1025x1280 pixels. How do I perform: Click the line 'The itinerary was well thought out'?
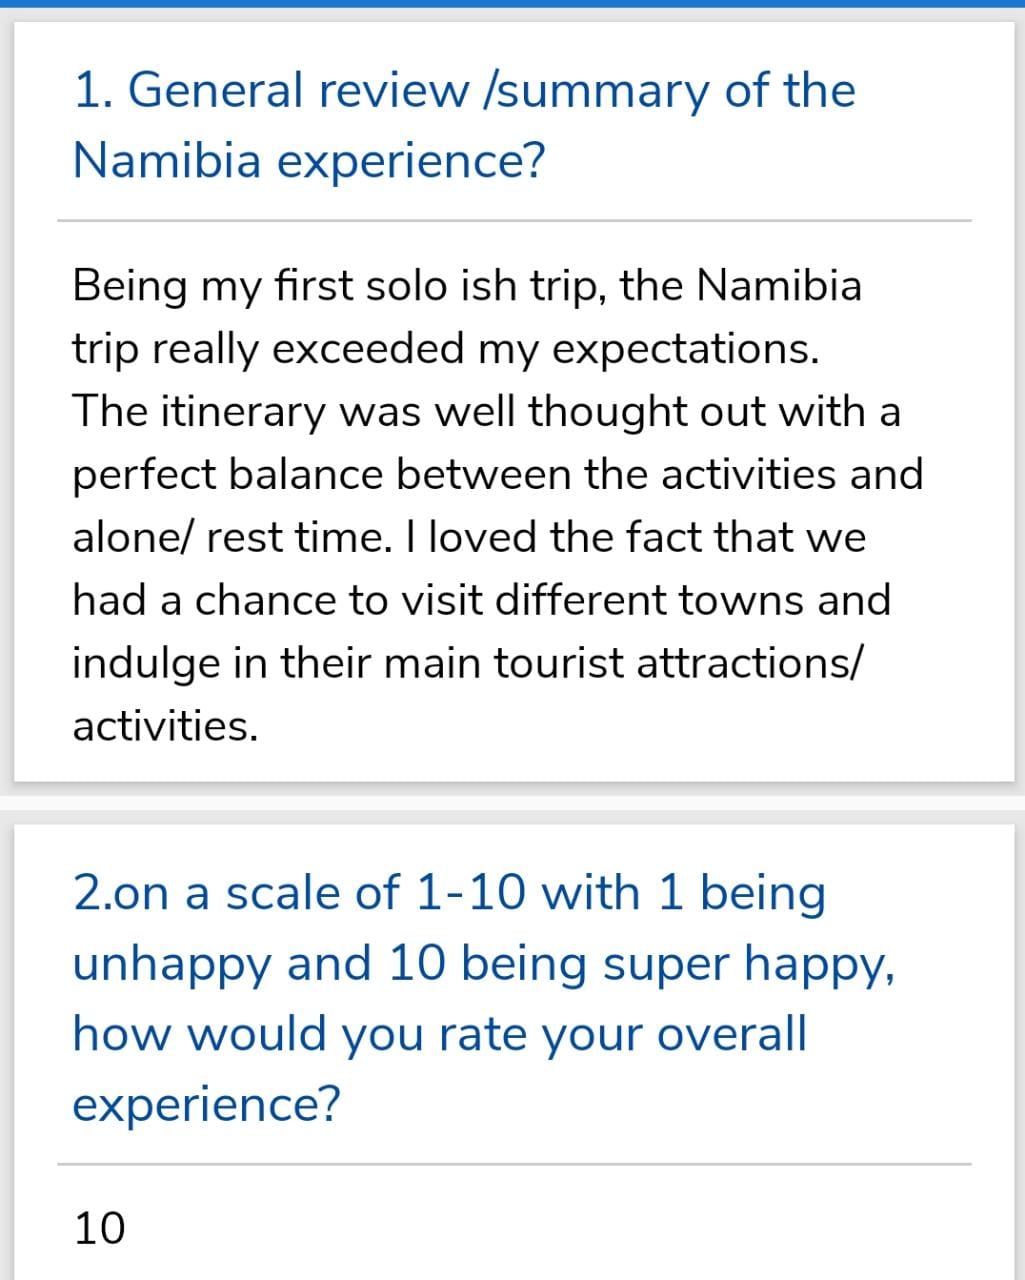tap(487, 411)
